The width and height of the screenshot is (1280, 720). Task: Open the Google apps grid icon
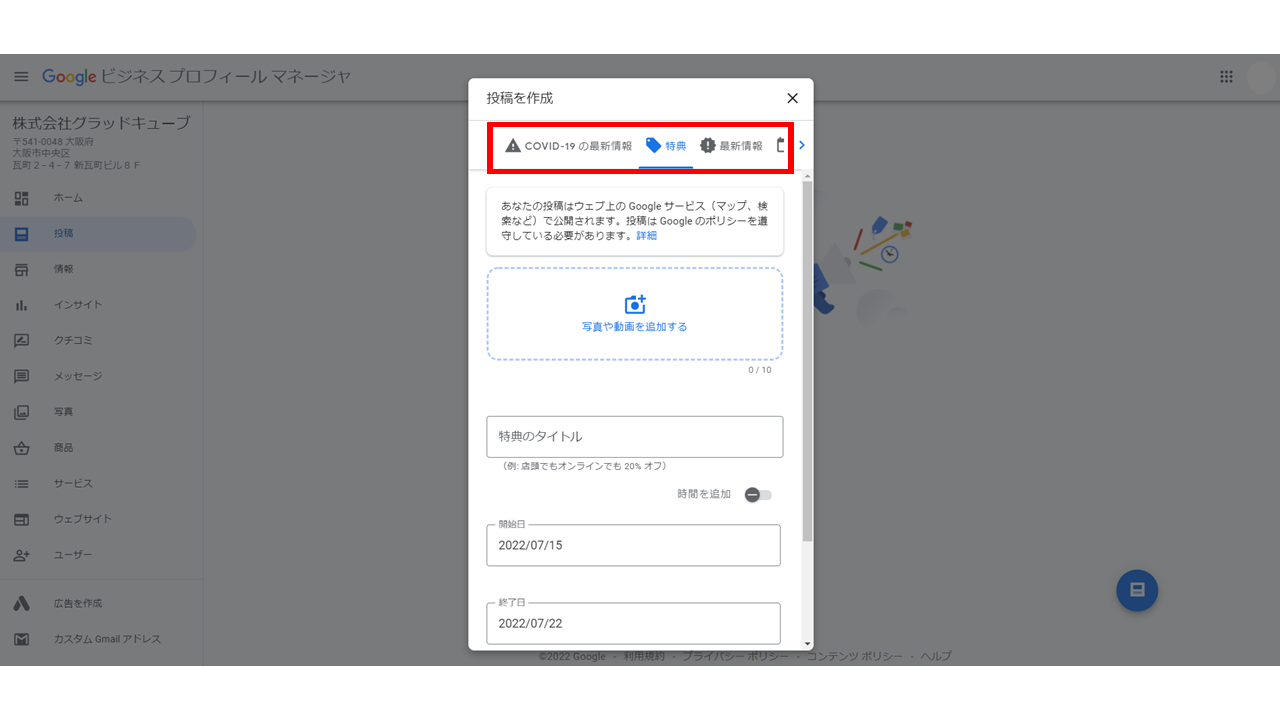coord(1226,77)
